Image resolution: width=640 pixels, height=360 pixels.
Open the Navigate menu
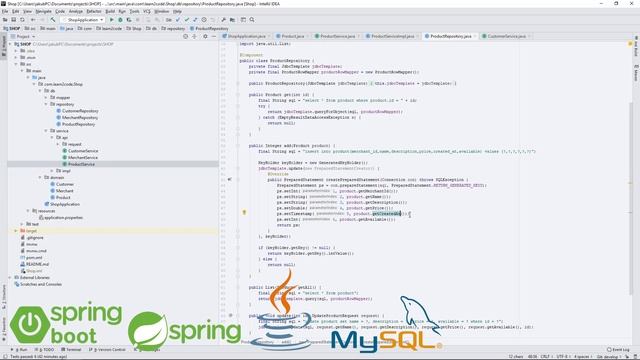point(43,11)
